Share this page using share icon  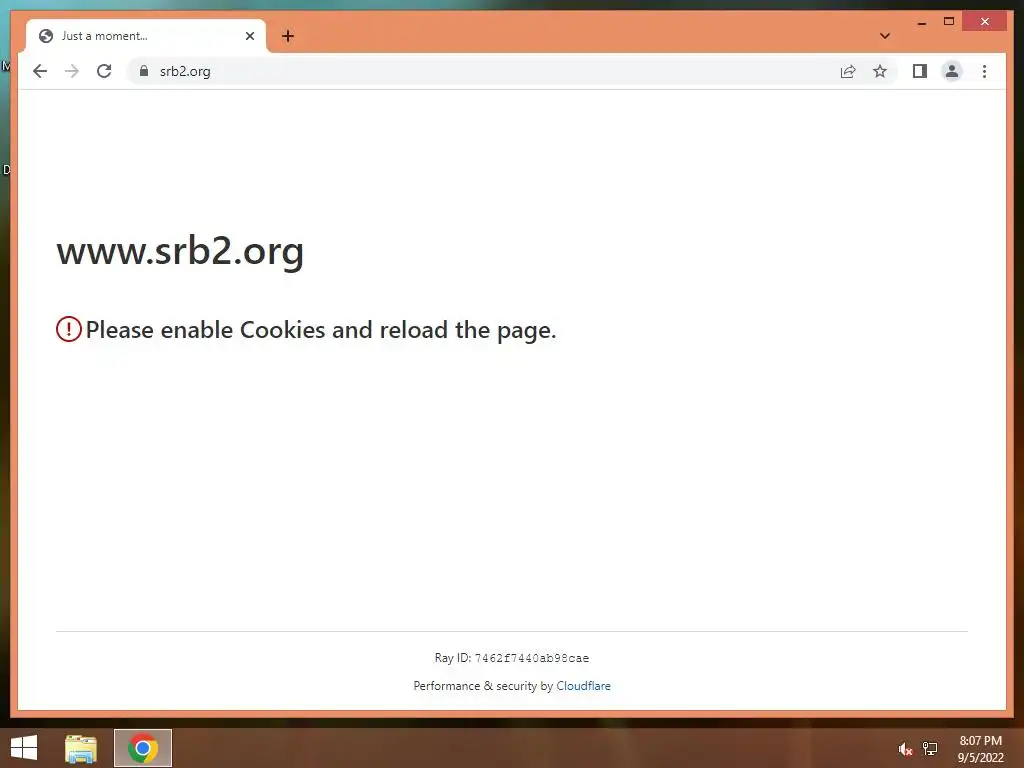tap(848, 71)
